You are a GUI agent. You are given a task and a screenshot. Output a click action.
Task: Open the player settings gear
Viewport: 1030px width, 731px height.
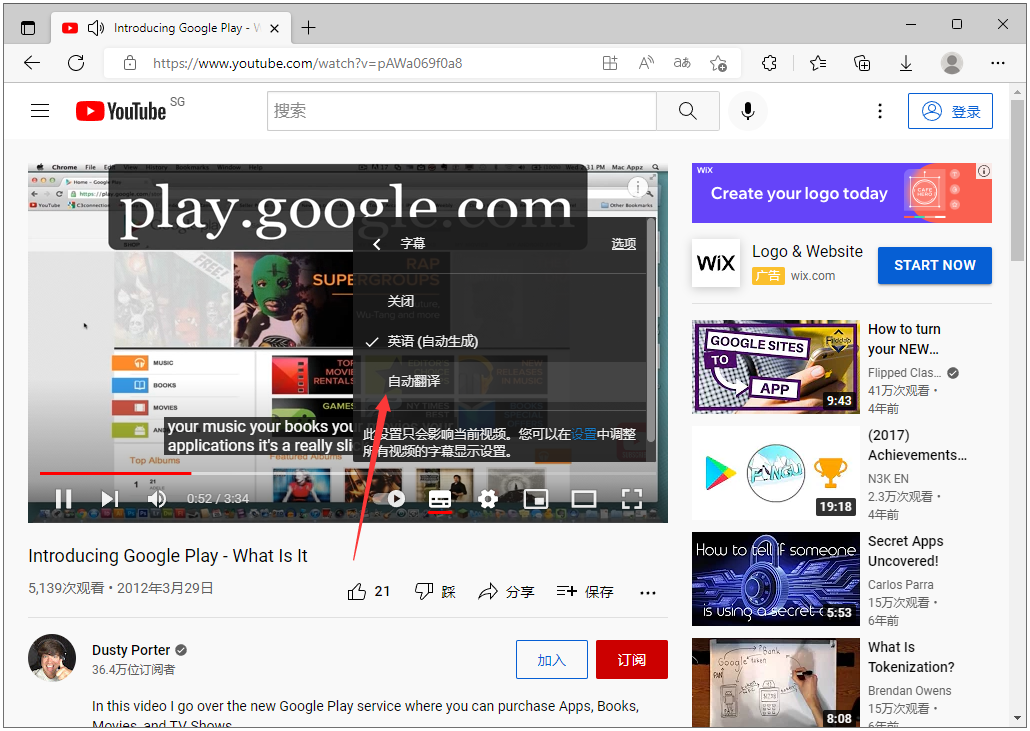point(487,499)
